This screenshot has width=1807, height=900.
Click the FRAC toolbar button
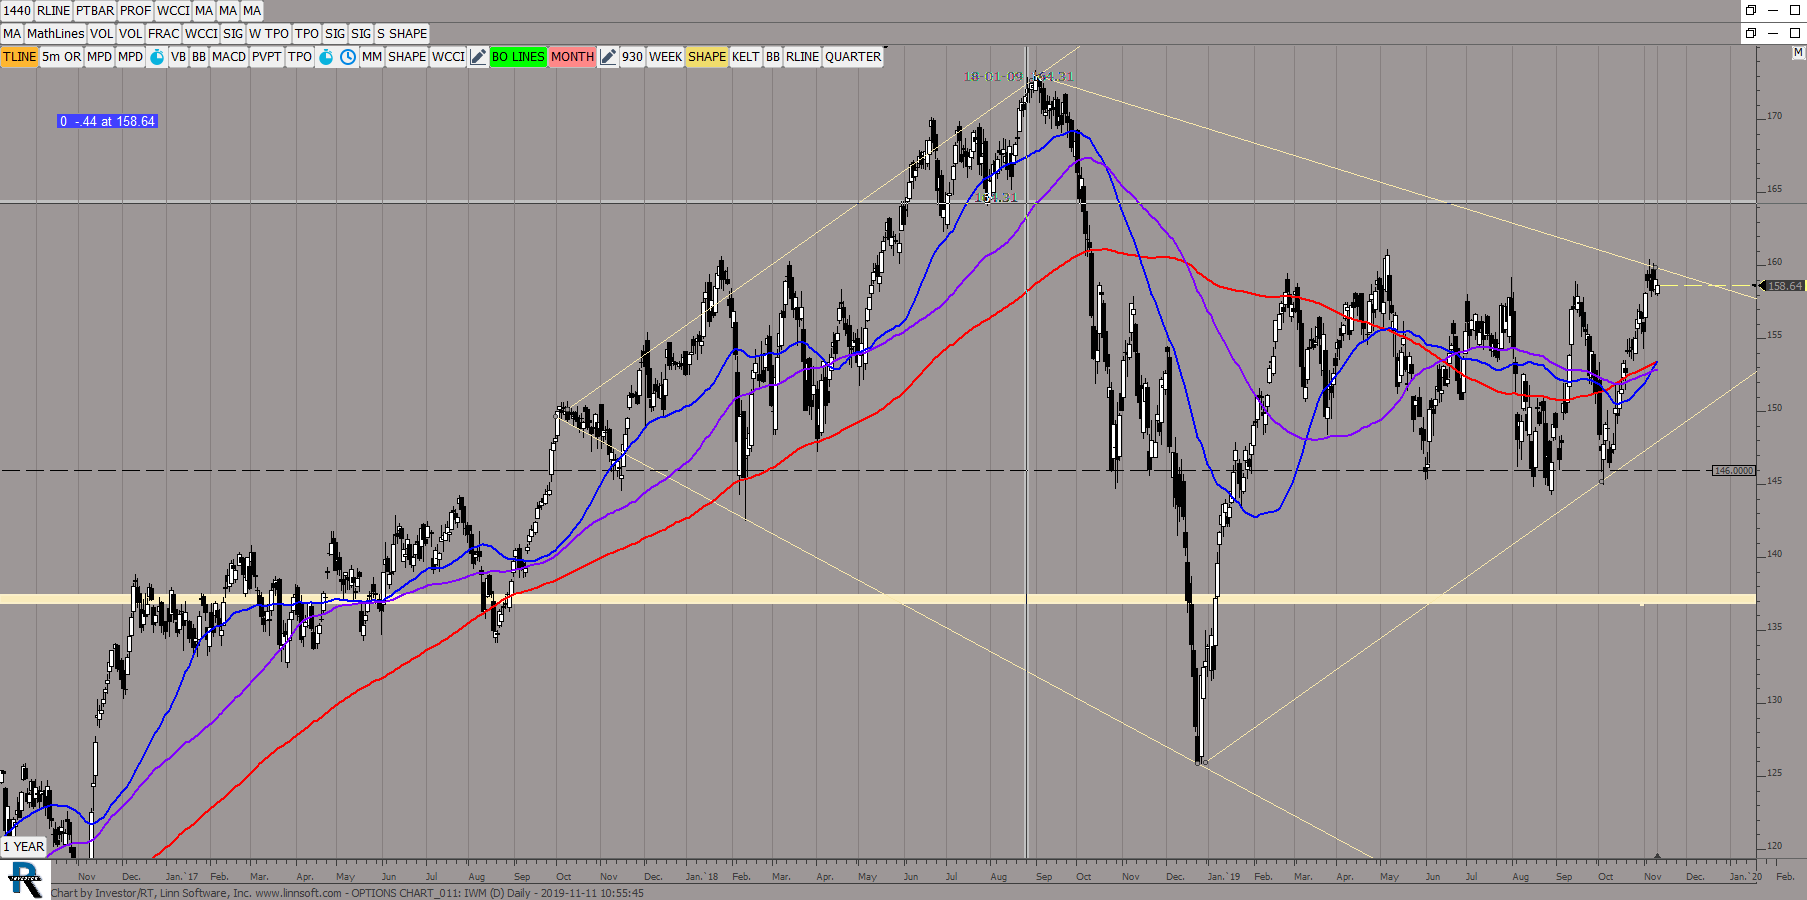(163, 34)
